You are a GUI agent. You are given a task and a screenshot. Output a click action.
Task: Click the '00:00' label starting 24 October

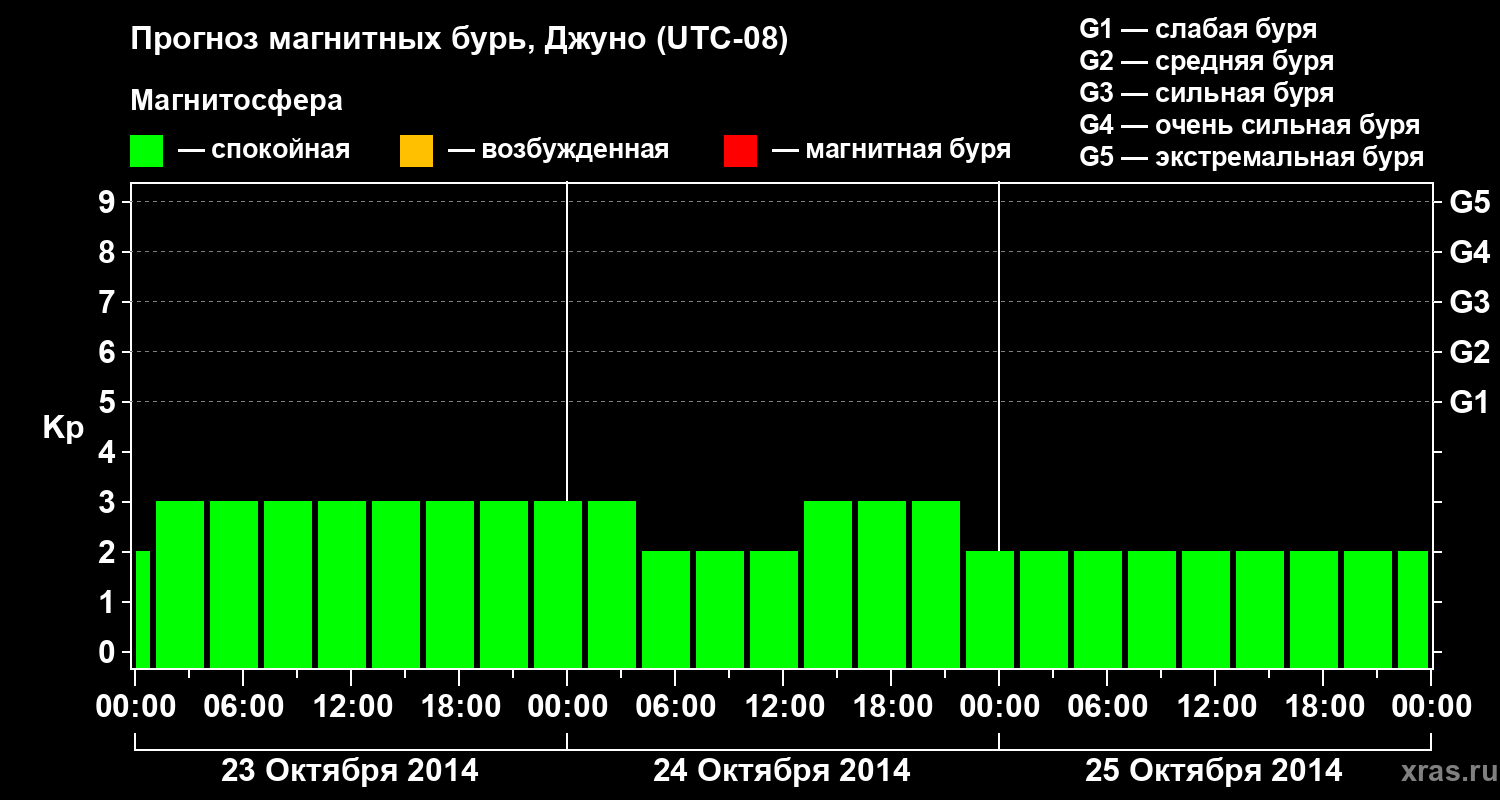[x=567, y=707]
